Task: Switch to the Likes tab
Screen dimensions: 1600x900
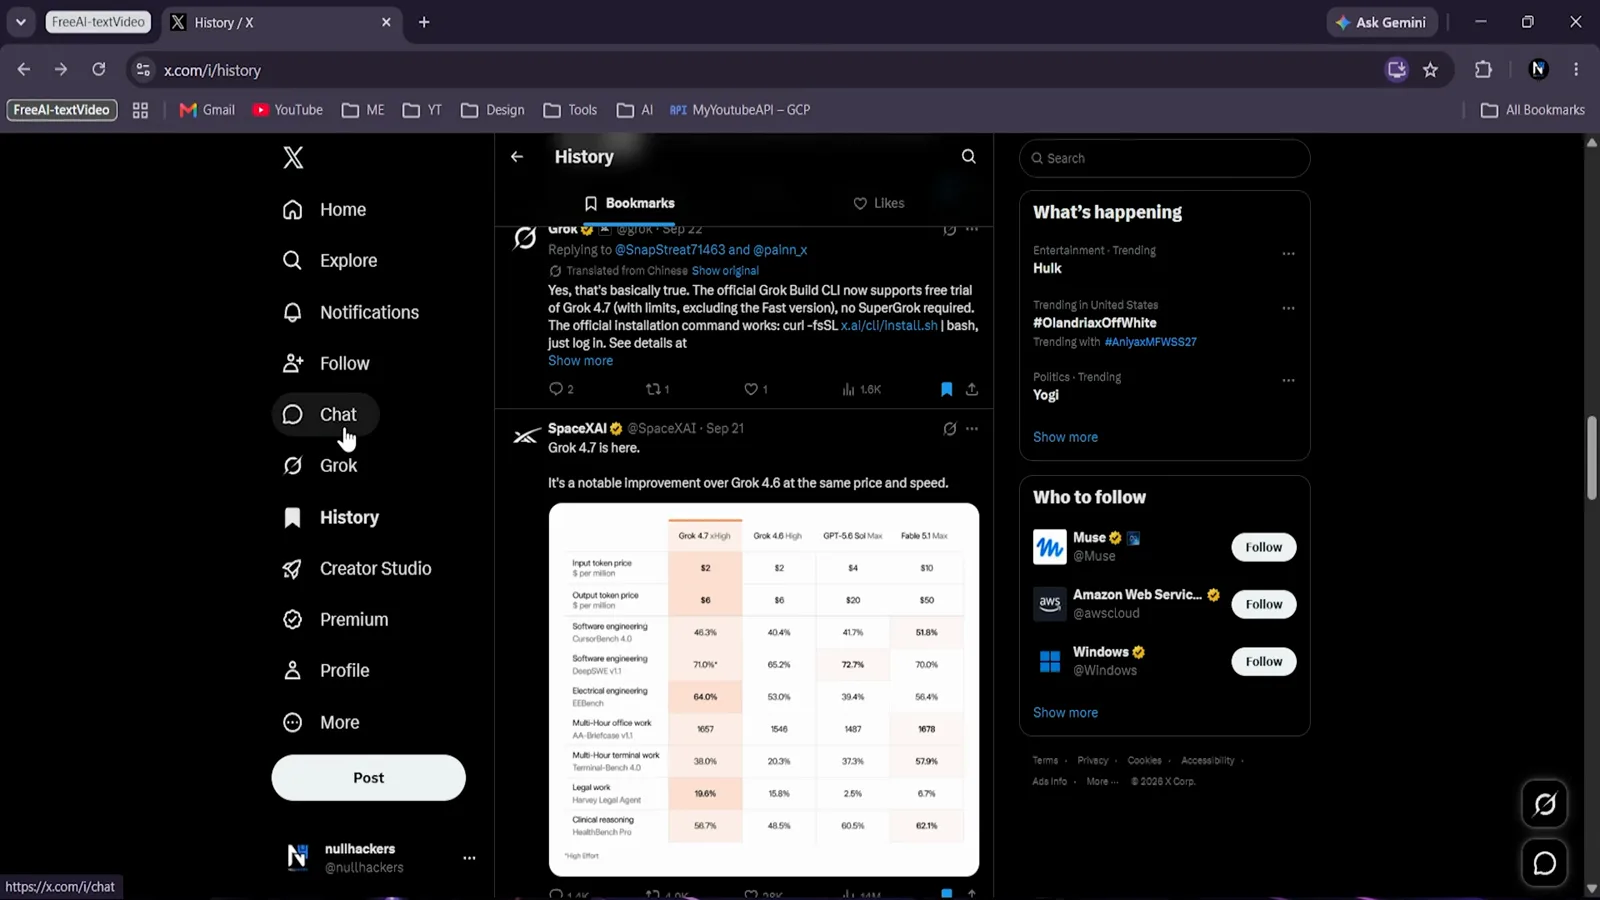Action: [879, 203]
